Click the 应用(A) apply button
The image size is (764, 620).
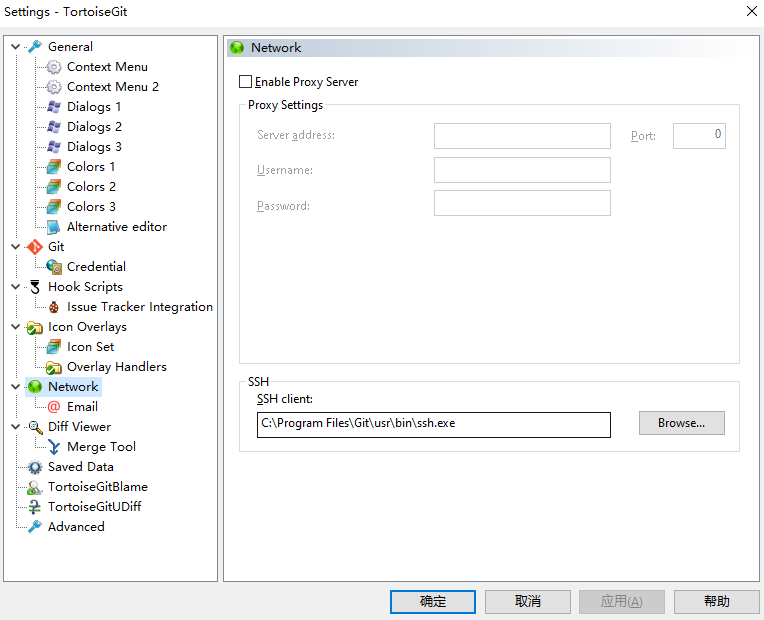(x=622, y=602)
